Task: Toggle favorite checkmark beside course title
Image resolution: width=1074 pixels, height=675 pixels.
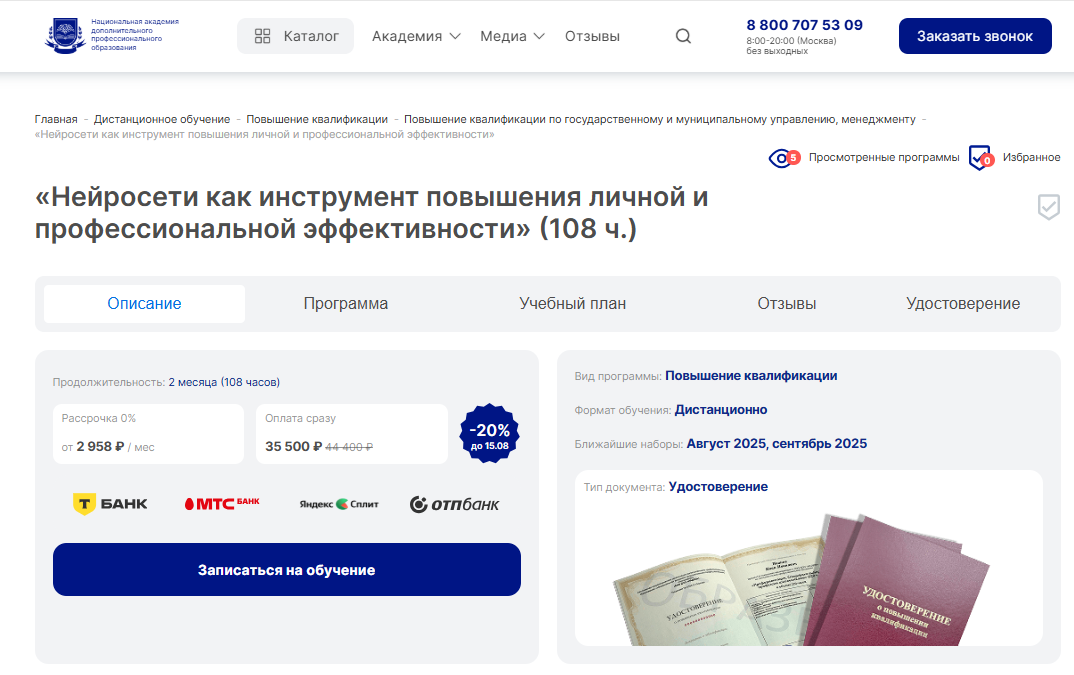Action: coord(1049,207)
